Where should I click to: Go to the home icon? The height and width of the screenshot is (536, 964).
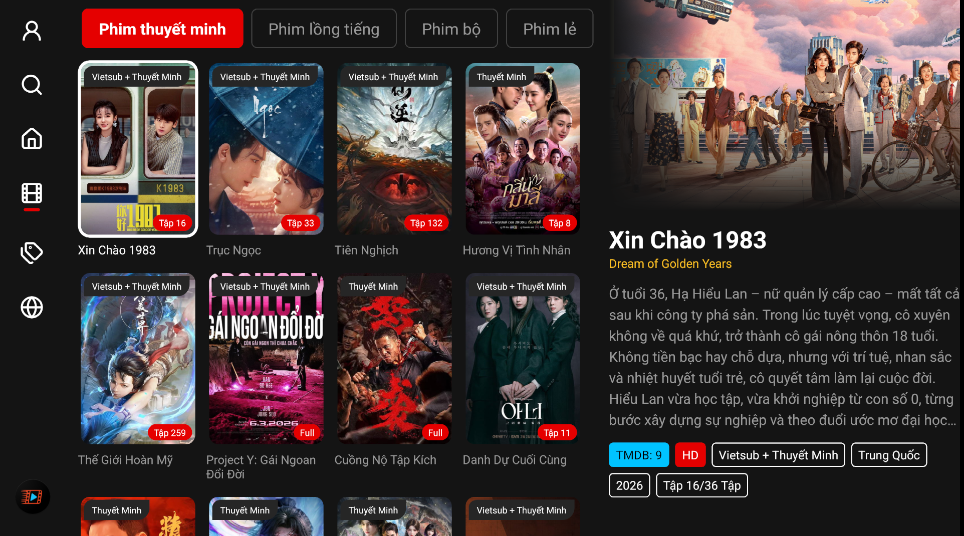click(x=32, y=139)
